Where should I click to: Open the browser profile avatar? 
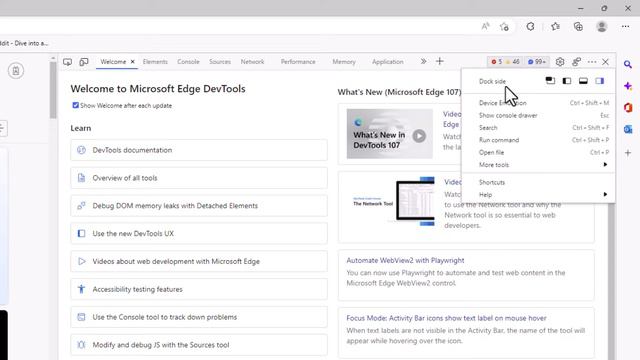pos(601,27)
